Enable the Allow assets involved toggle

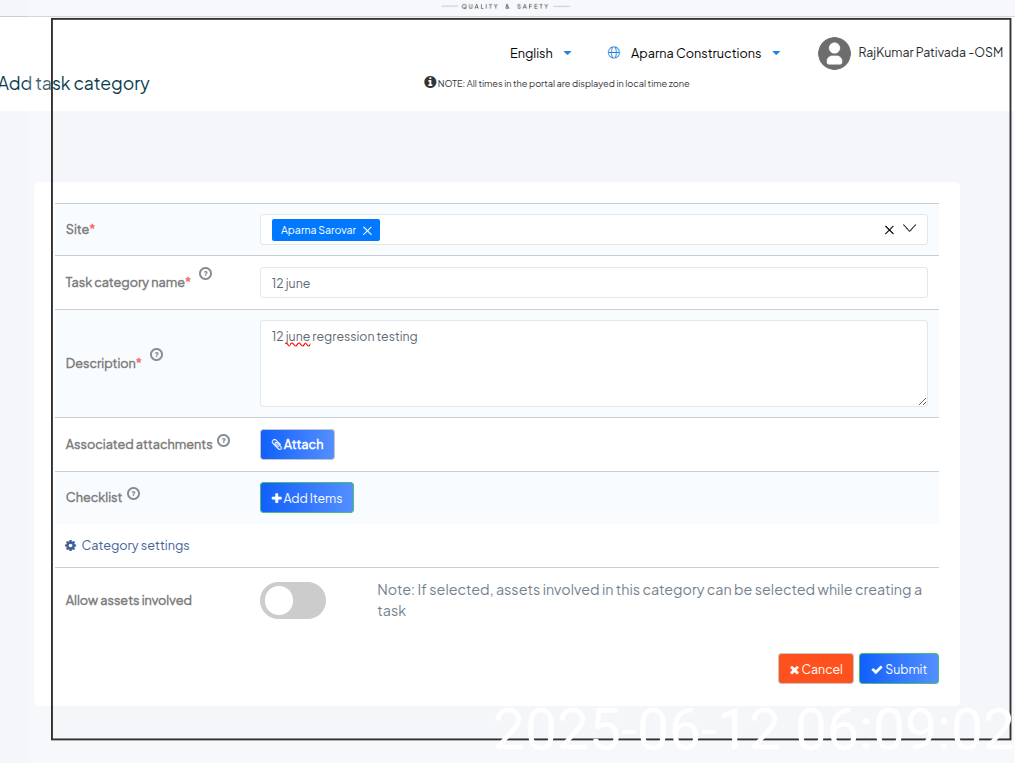tap(293, 600)
